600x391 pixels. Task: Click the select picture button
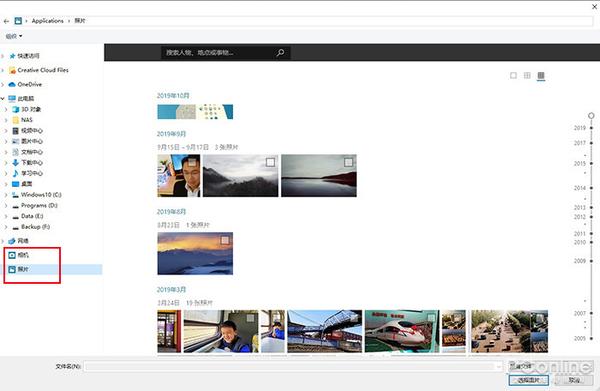click(528, 380)
